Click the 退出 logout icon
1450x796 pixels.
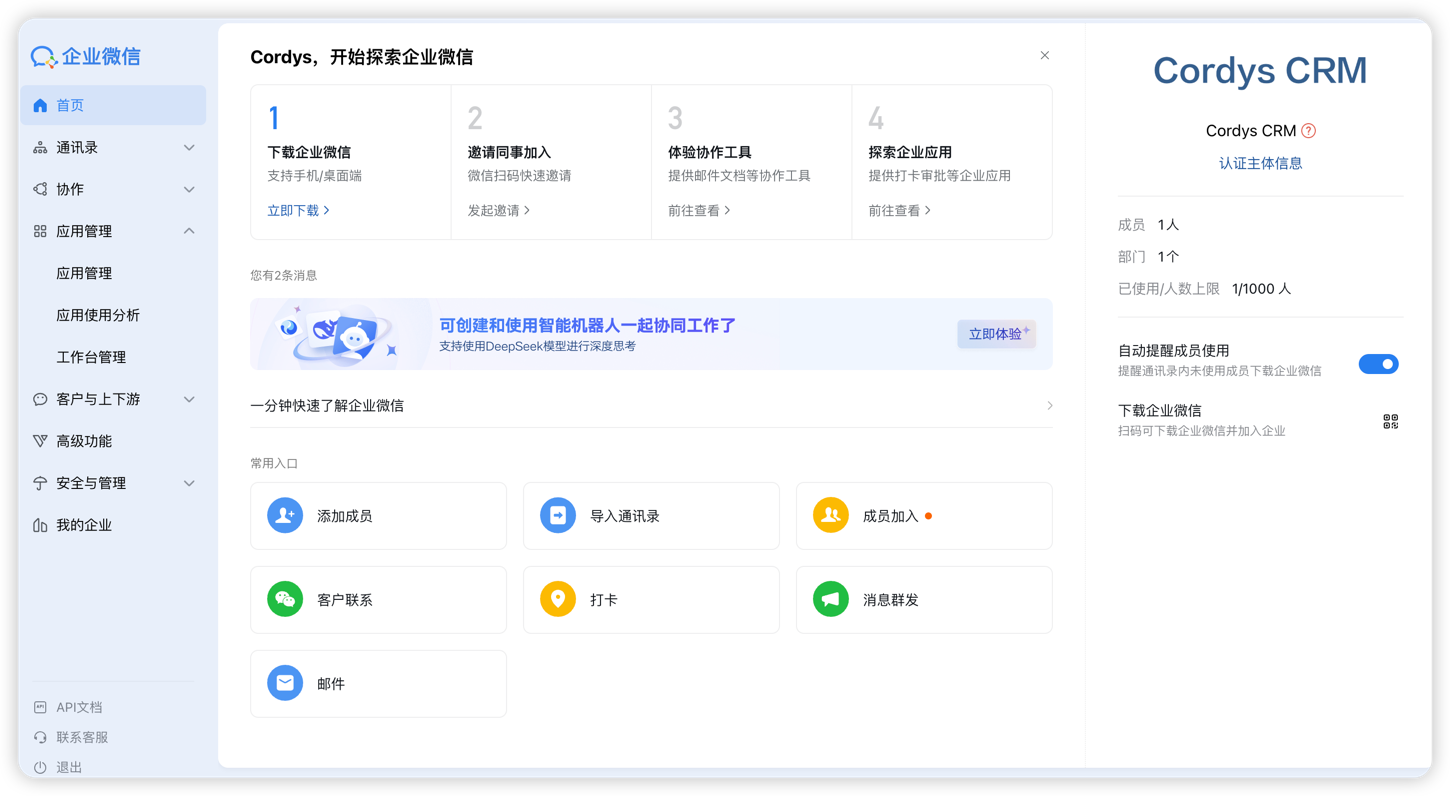[38, 767]
